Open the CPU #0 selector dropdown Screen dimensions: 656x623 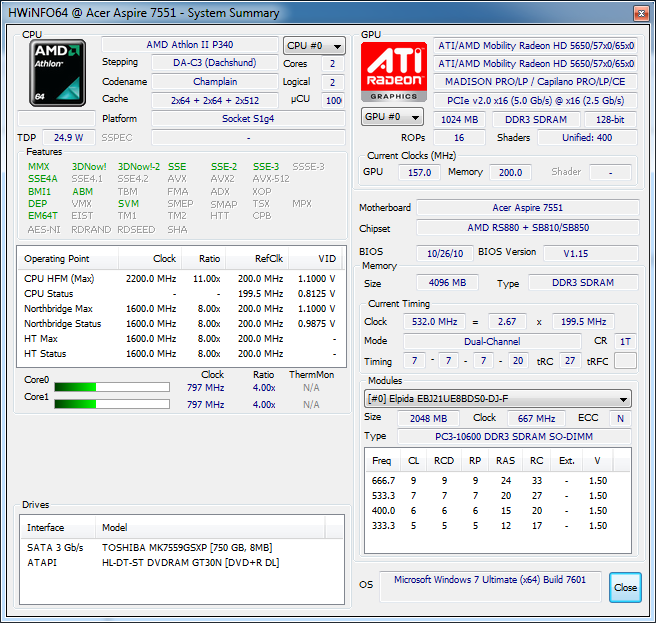point(314,46)
